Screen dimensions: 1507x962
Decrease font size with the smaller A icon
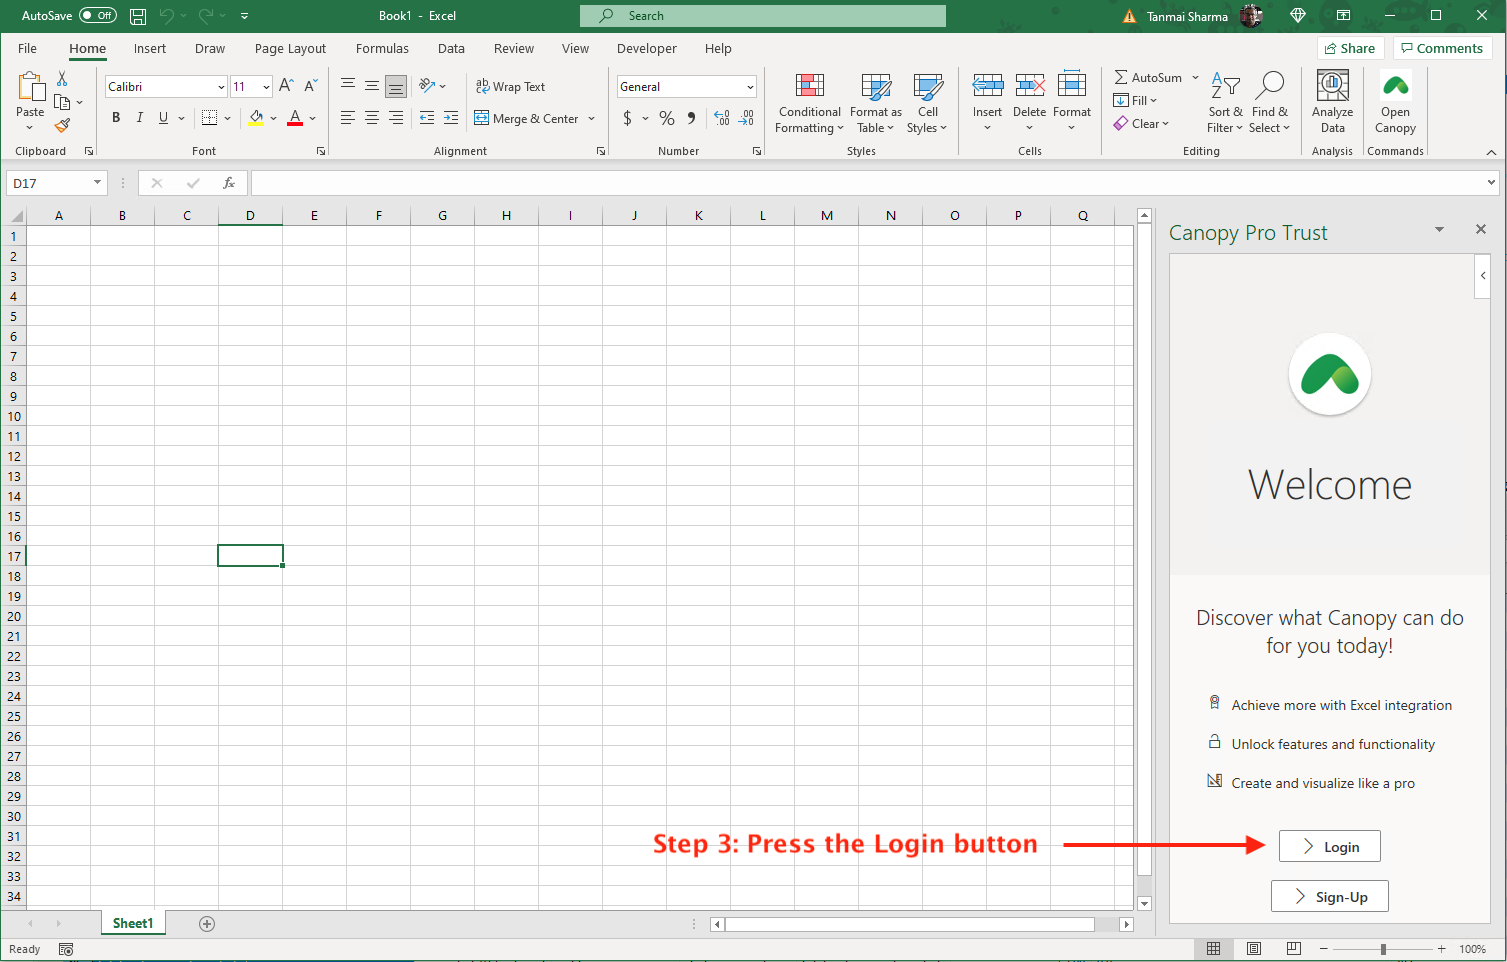(x=310, y=86)
